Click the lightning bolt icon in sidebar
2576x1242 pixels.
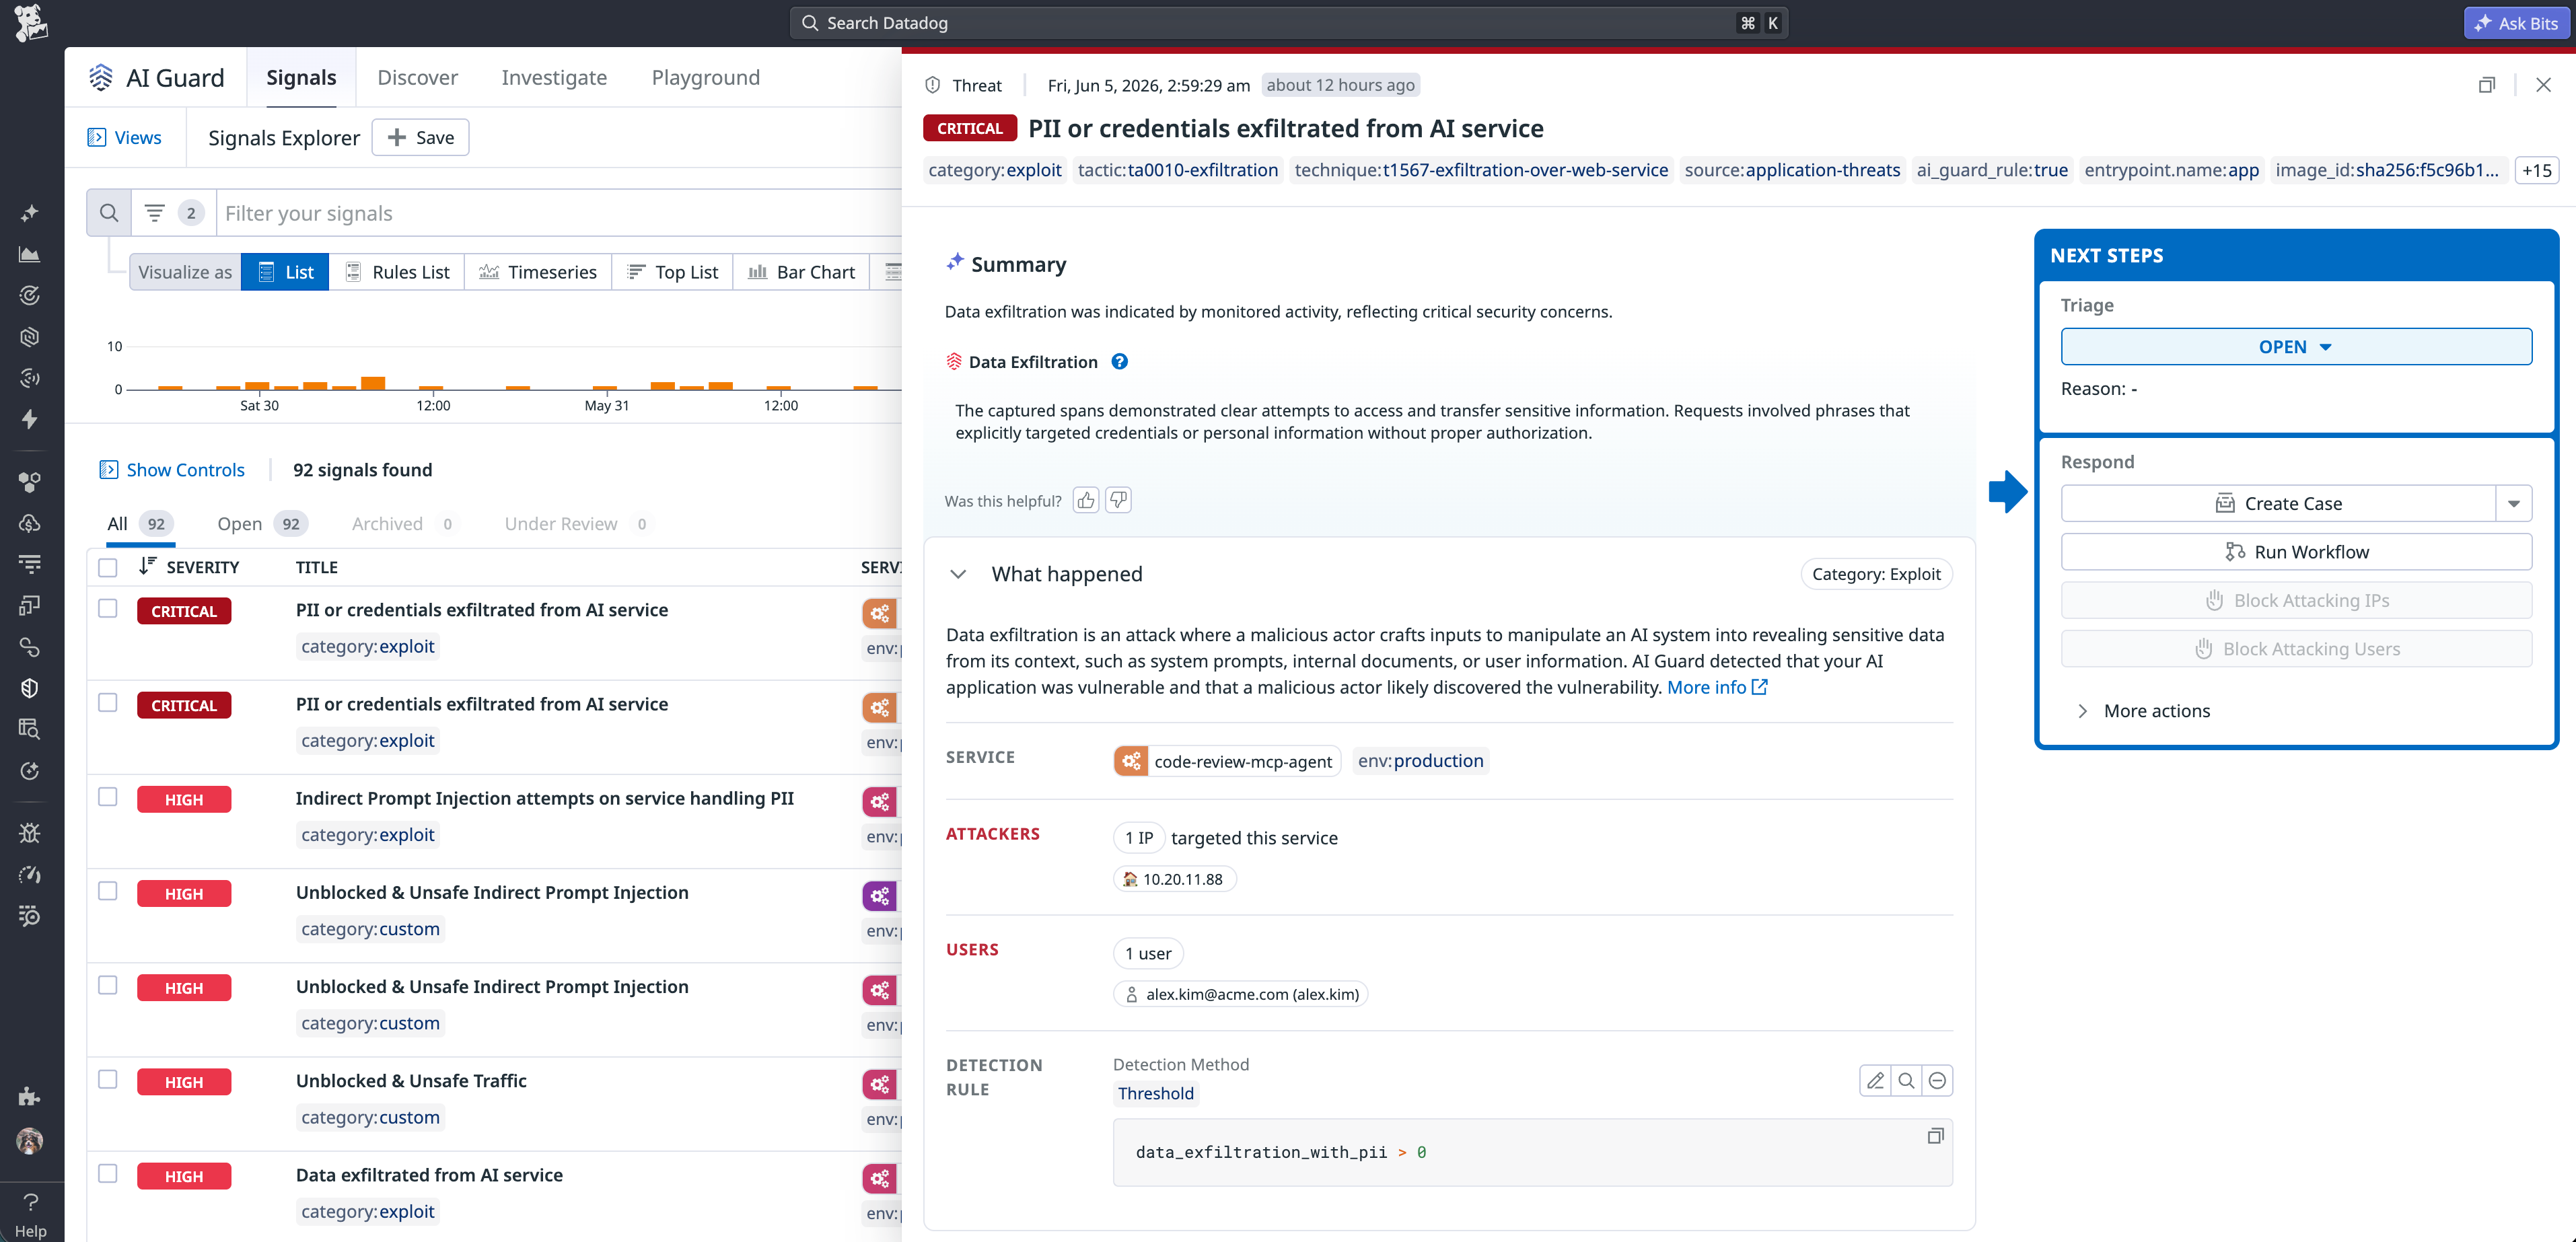coord(30,419)
